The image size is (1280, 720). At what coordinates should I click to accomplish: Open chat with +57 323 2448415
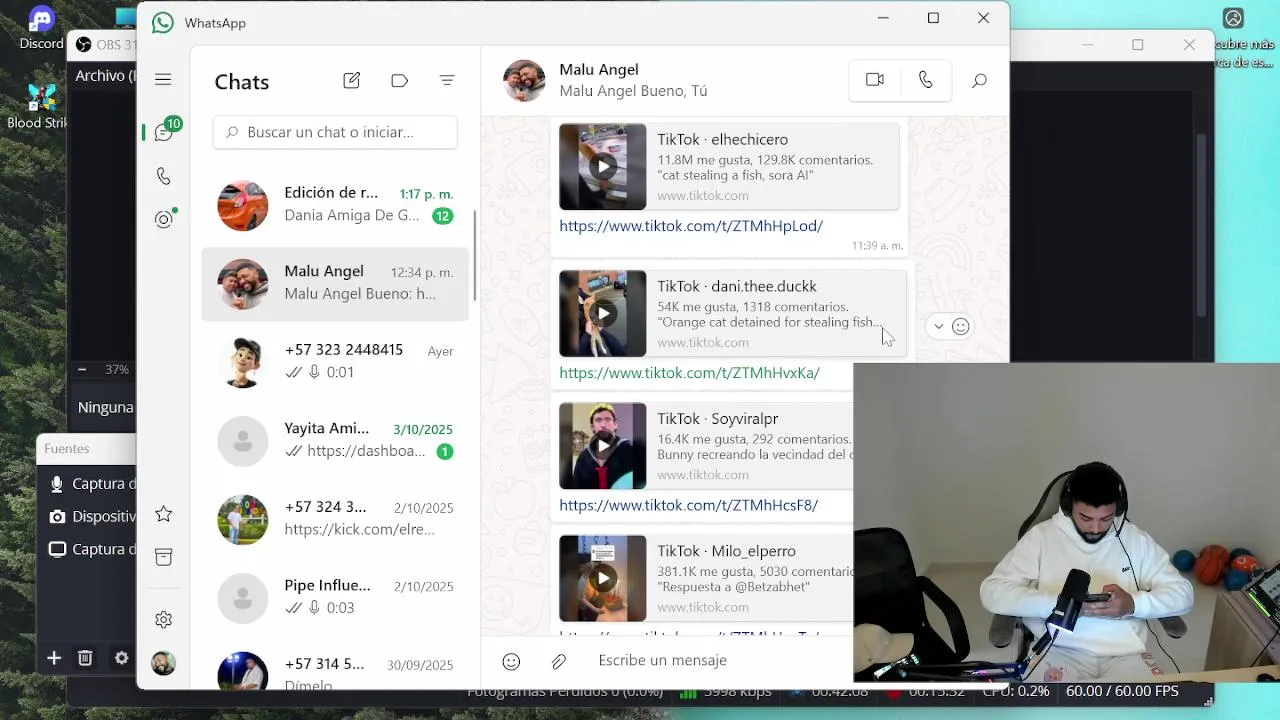pyautogui.click(x=335, y=362)
